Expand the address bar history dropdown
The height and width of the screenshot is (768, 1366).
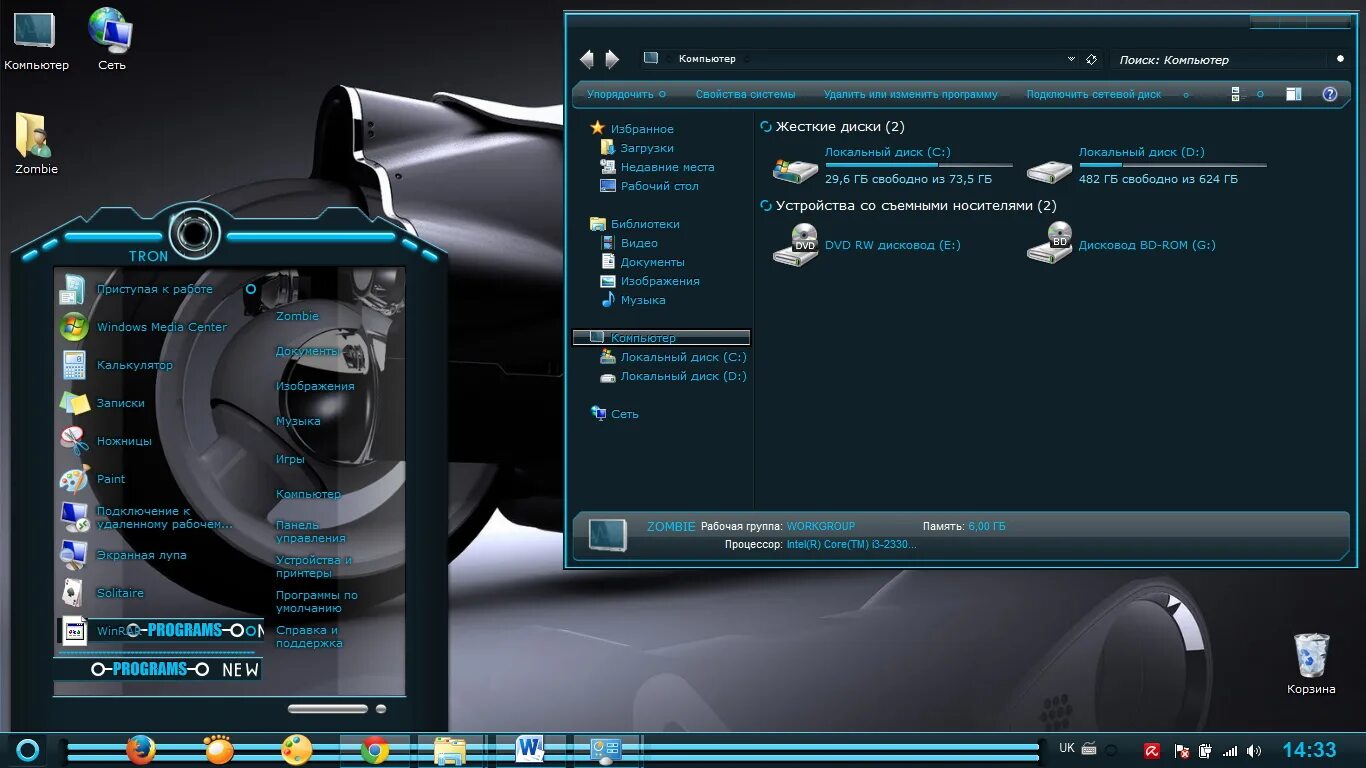1071,59
